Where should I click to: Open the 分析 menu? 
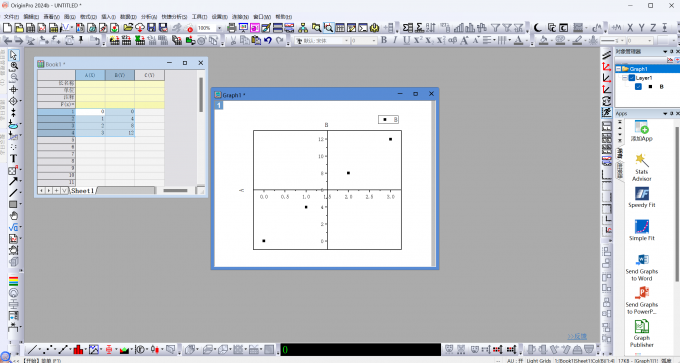pyautogui.click(x=149, y=17)
